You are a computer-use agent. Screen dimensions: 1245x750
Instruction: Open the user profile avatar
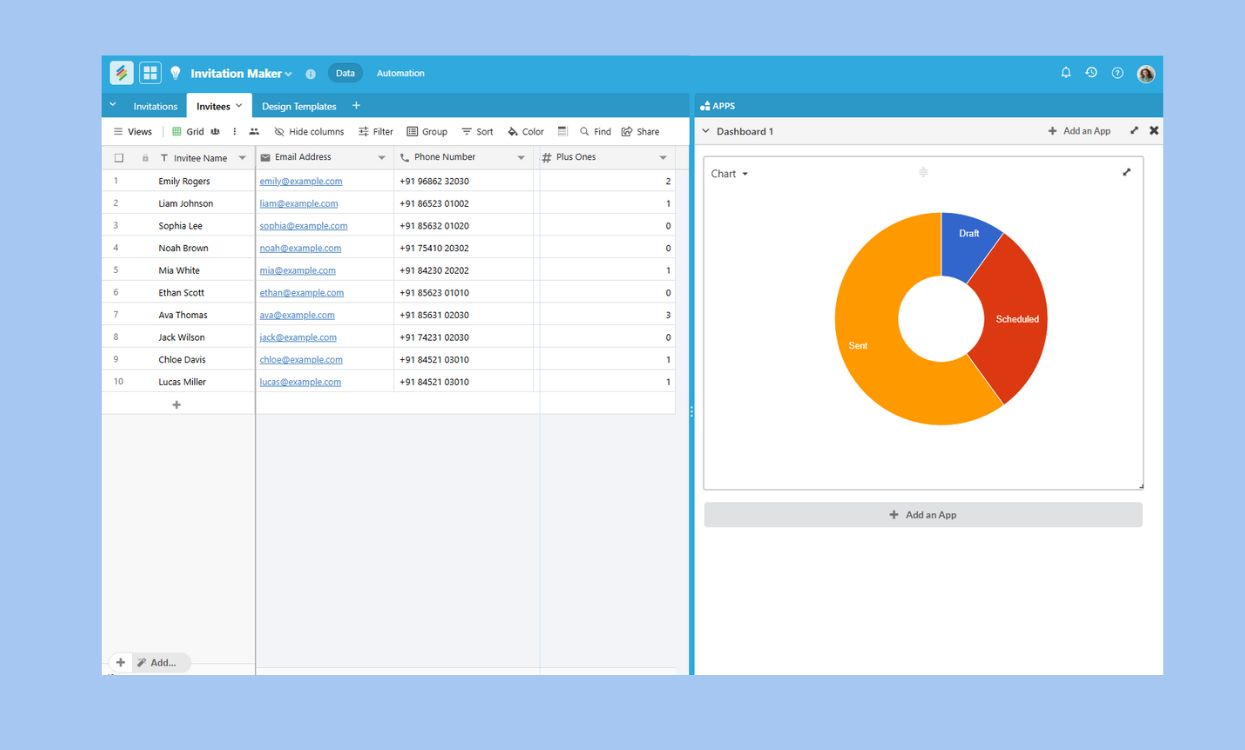pos(1146,74)
